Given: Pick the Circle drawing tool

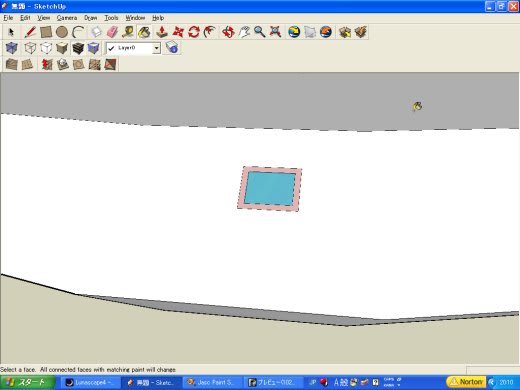Looking at the screenshot, I should (62, 32).
